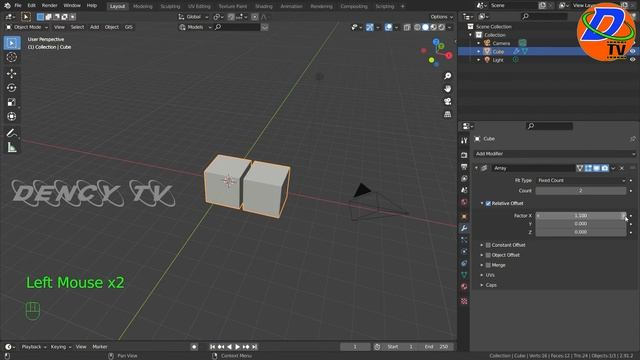Open the Global transform orientation dropdown

[193, 17]
